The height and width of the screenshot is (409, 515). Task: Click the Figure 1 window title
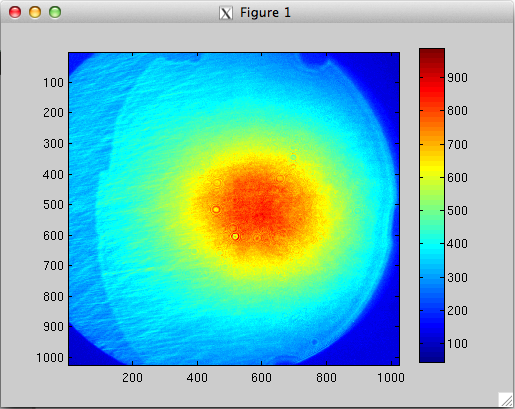265,13
